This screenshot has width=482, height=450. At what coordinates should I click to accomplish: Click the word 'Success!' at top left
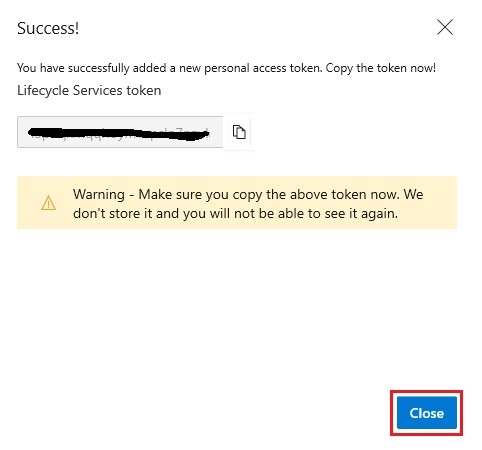click(x=48, y=28)
